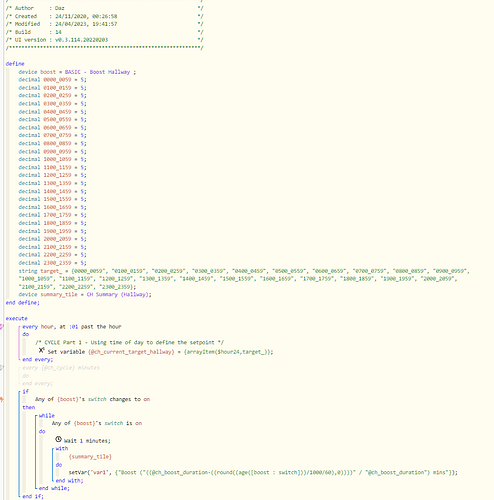Open the string target_ array definition
This screenshot has width=494, height=500.
[244, 279]
